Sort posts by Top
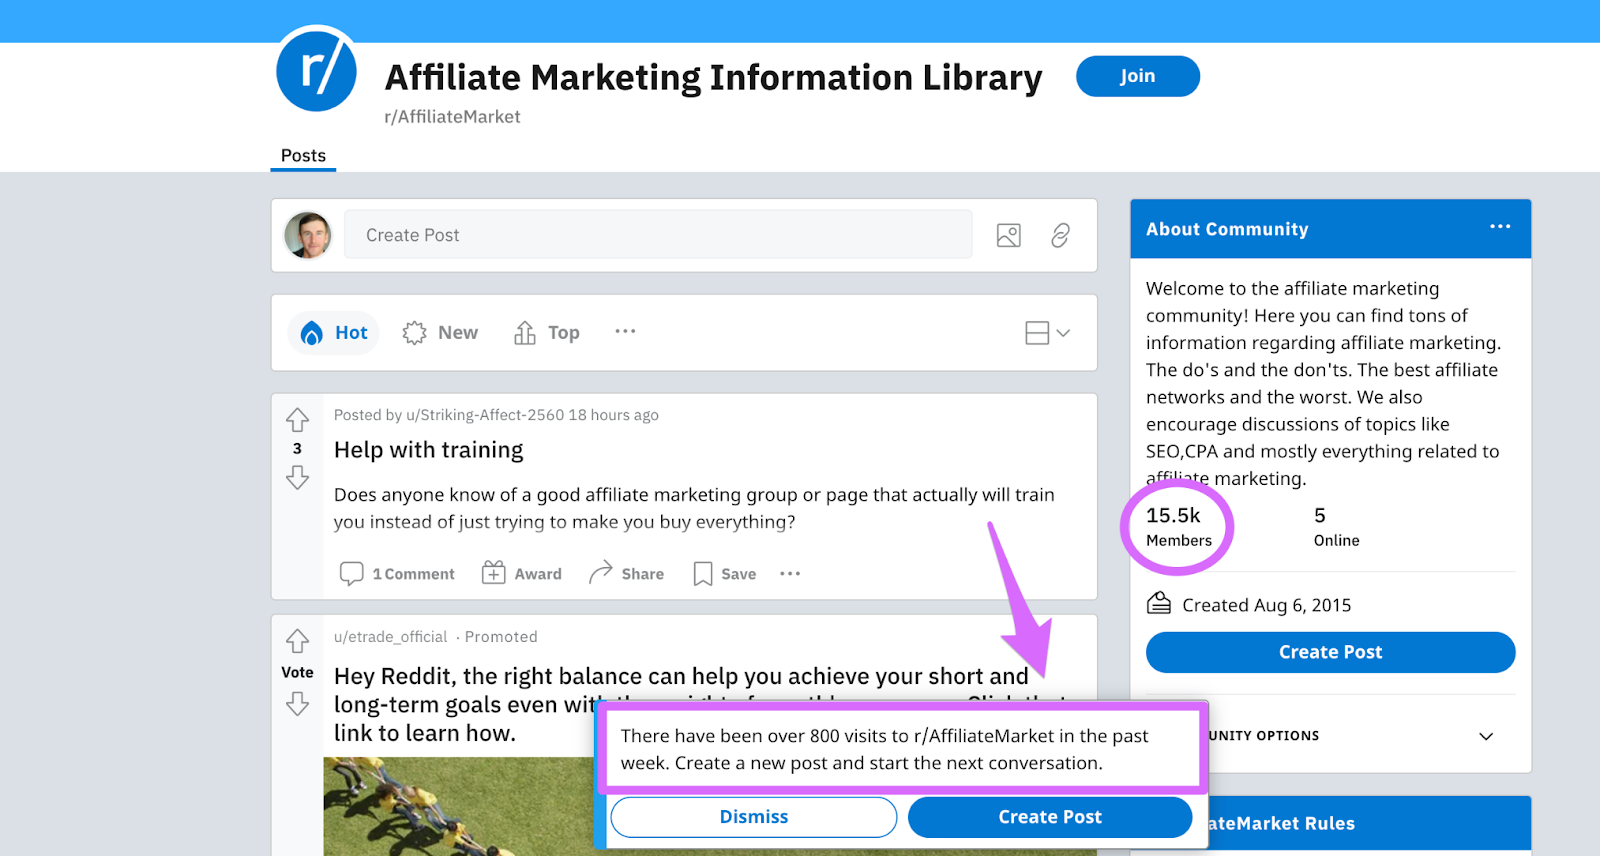The height and width of the screenshot is (856, 1600). (546, 333)
